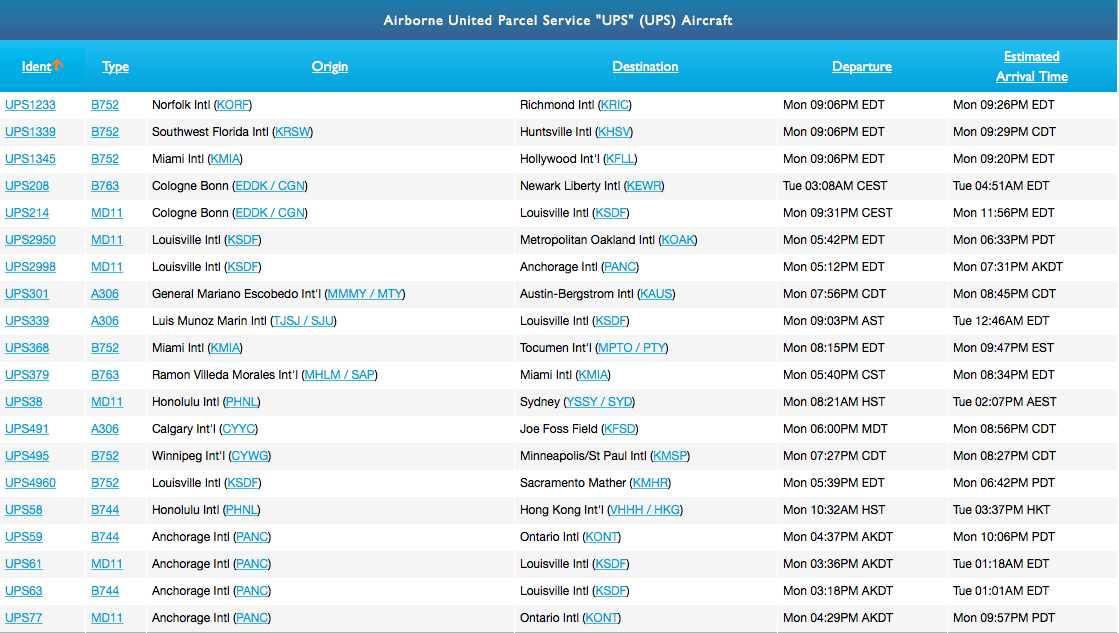This screenshot has width=1119, height=633.
Task: View flight UPS58
Action: 24,510
